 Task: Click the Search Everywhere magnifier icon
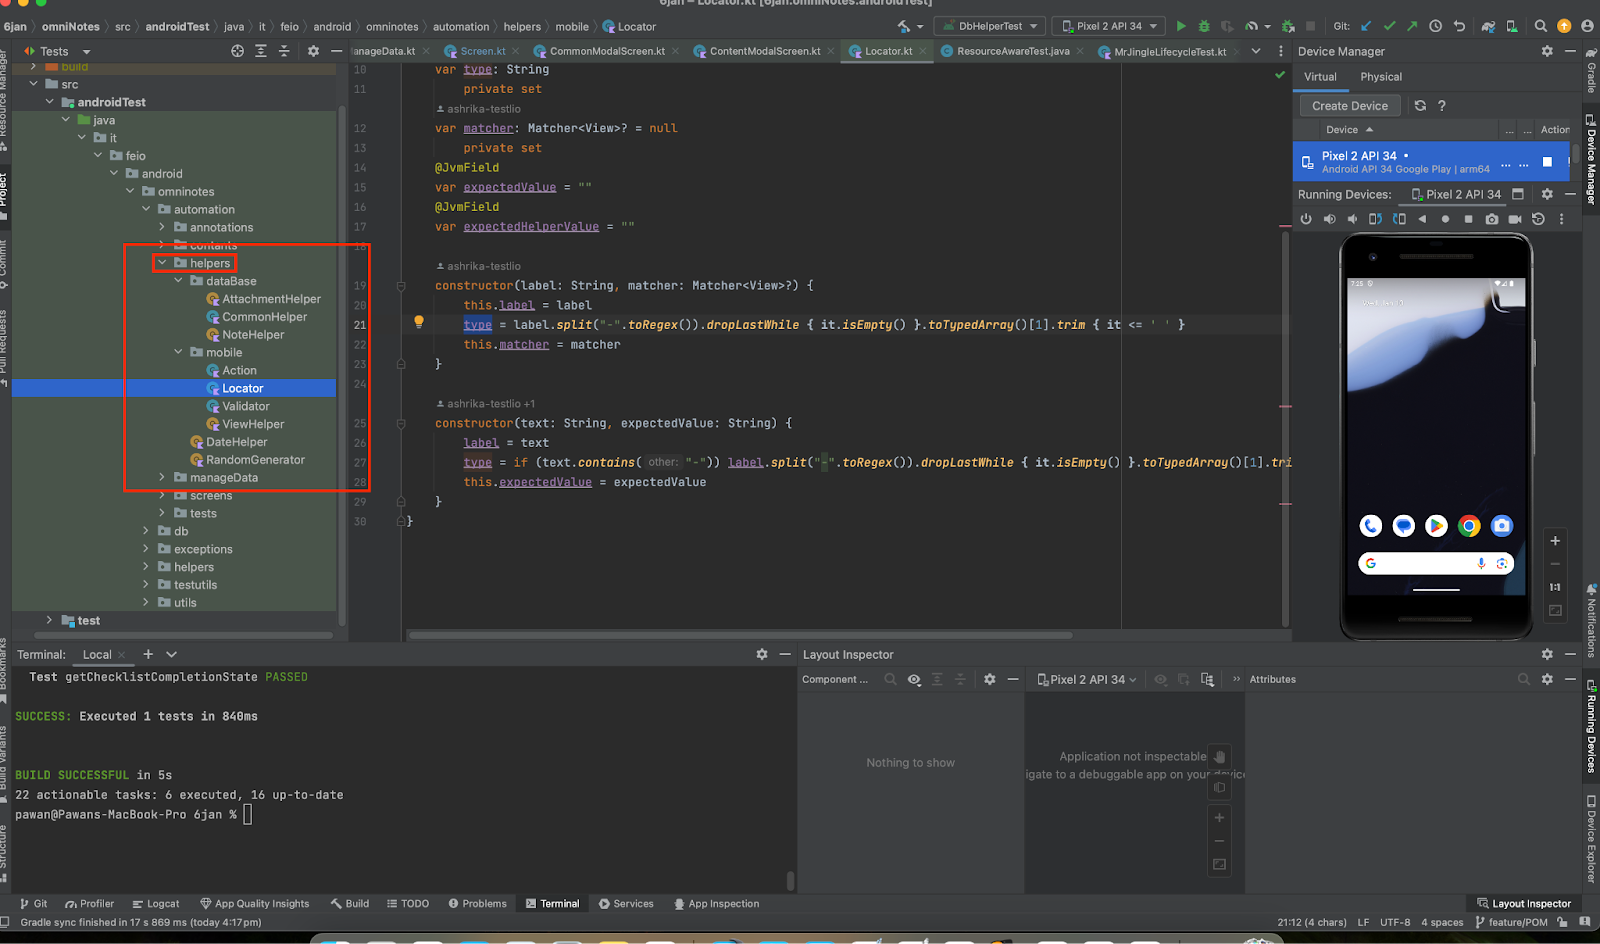(1540, 26)
